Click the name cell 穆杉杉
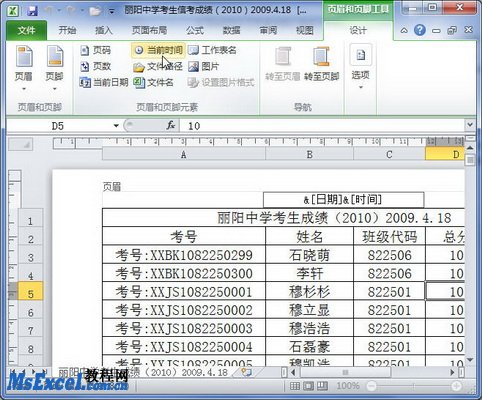This screenshot has width=482, height=400. pos(309,292)
